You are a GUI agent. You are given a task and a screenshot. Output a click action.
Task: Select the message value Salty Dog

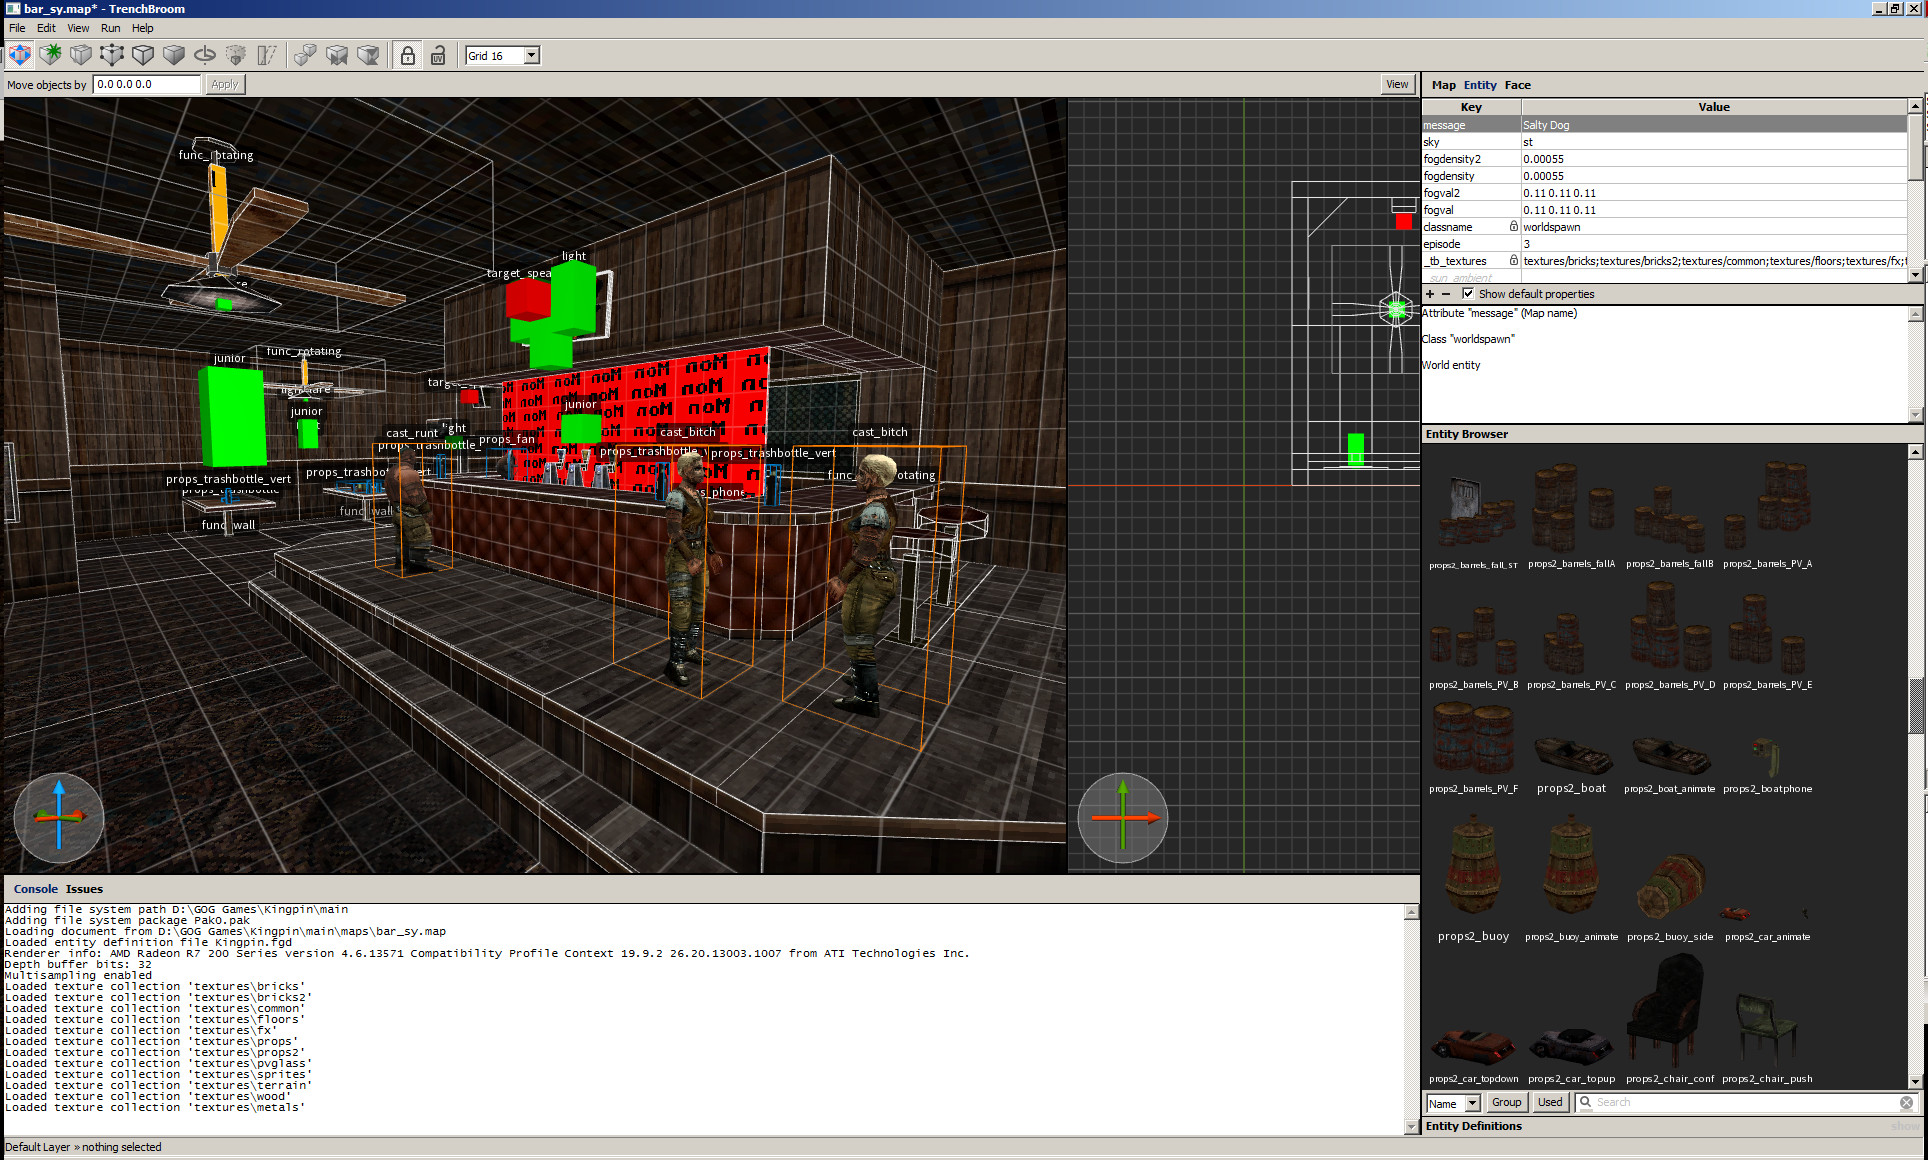coord(1713,125)
